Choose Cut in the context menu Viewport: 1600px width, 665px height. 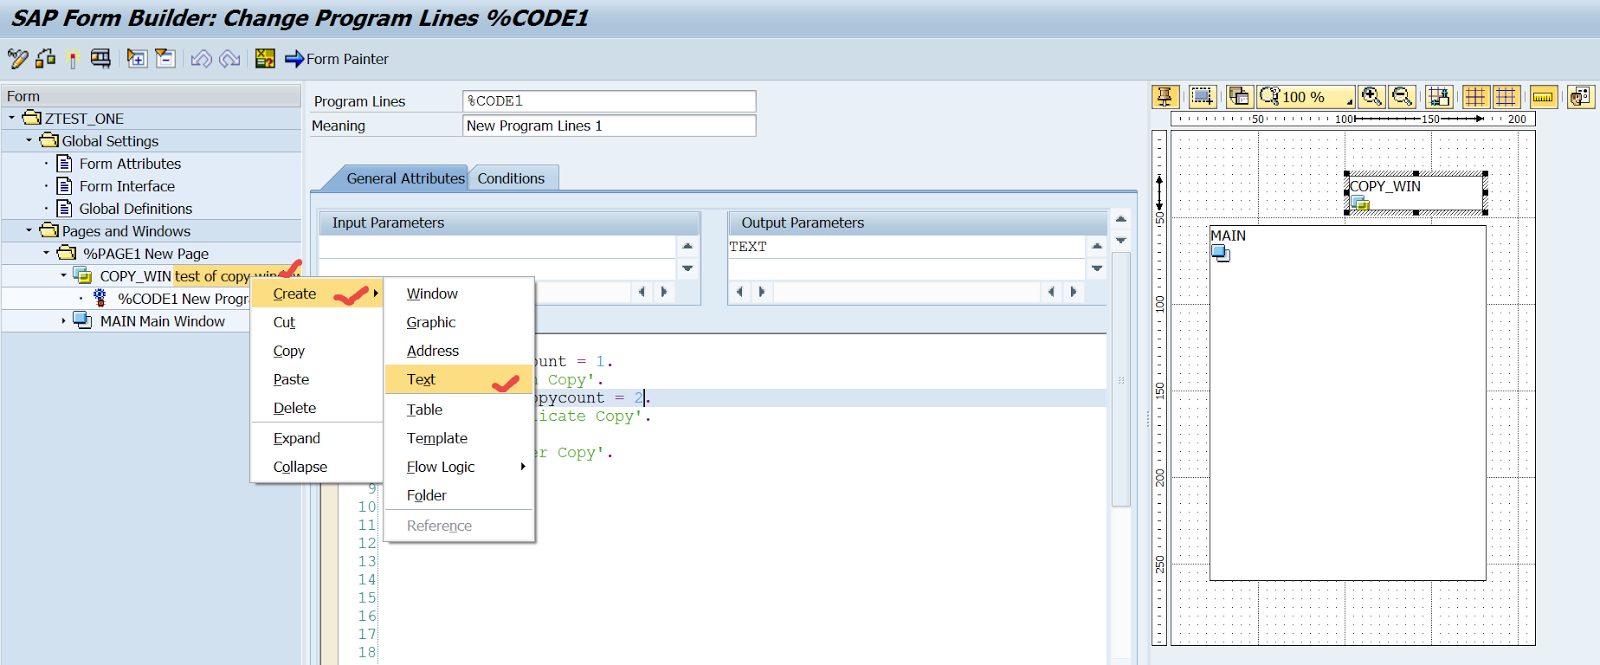click(x=317, y=322)
